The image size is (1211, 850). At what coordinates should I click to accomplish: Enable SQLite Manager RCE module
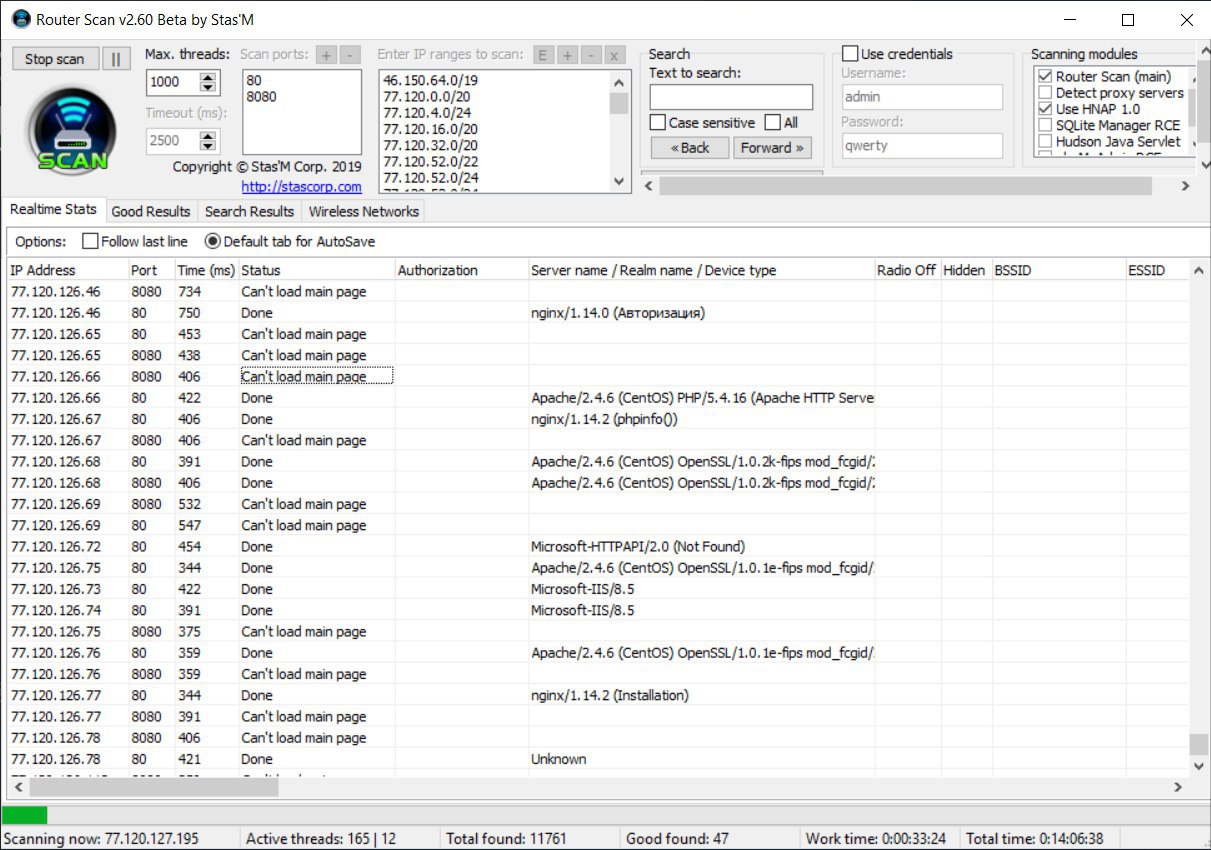coord(1046,125)
